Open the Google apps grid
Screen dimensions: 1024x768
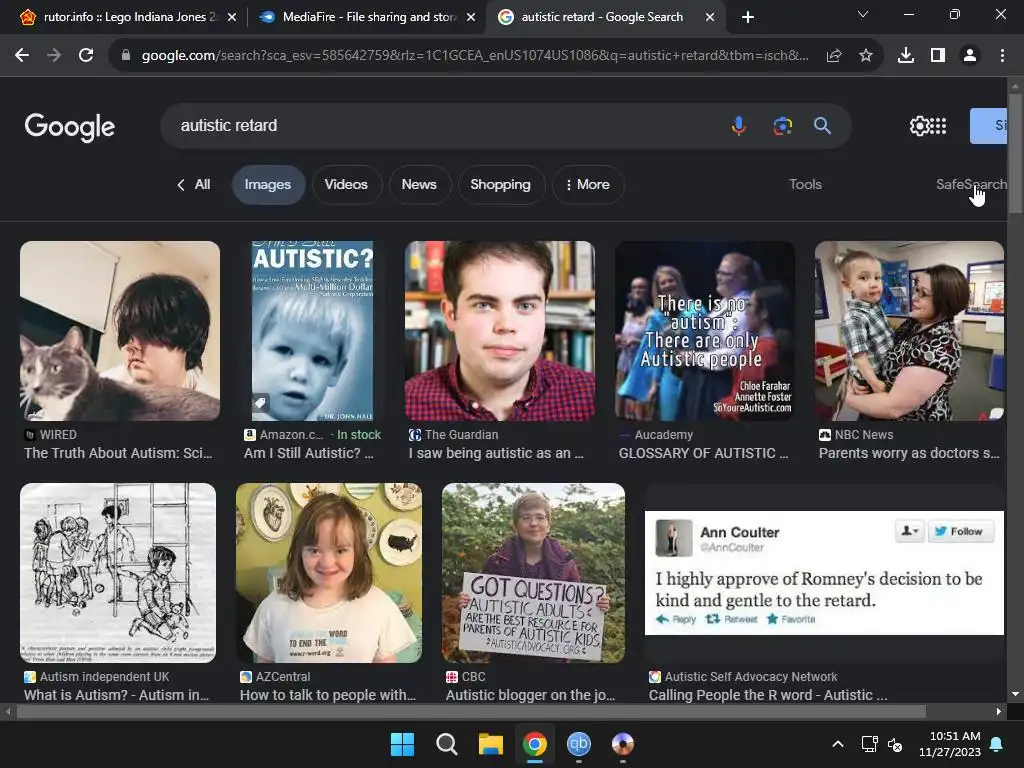[938, 125]
